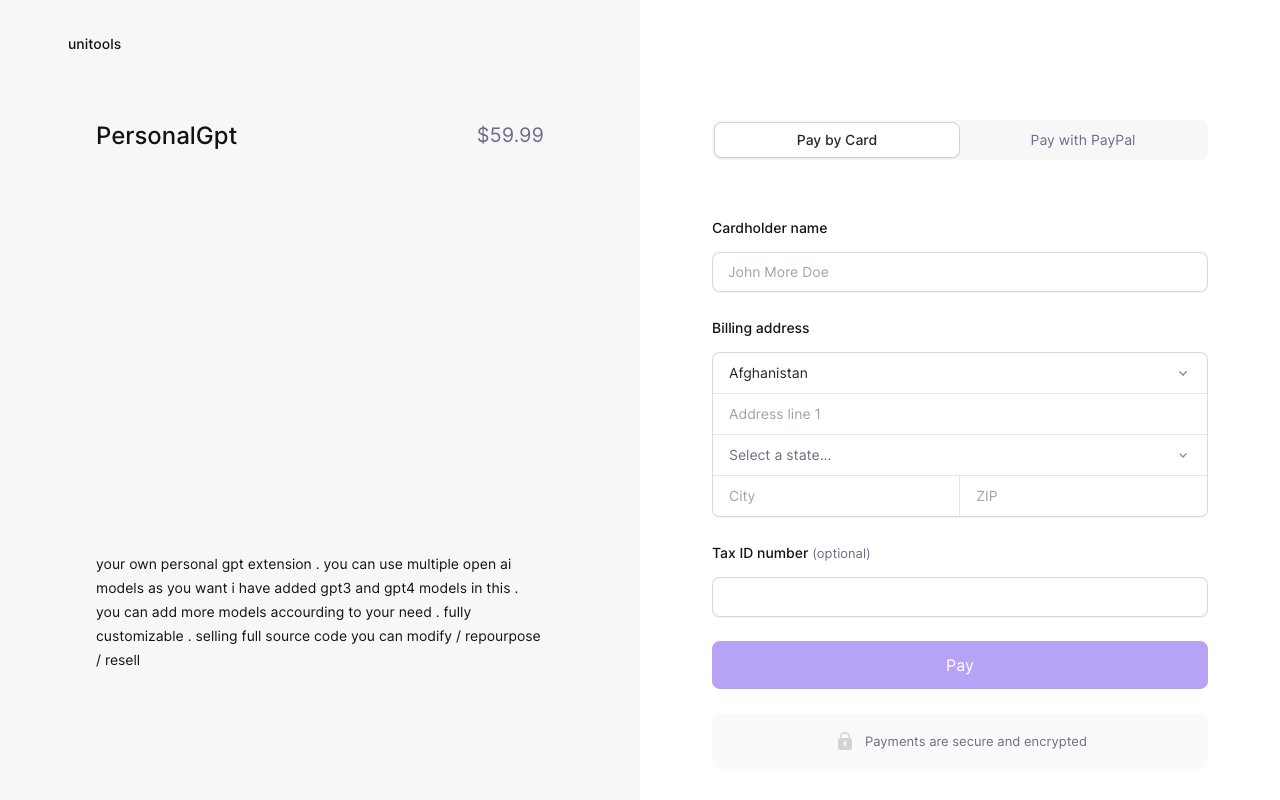Click the PersonalGpt product title

coord(166,136)
